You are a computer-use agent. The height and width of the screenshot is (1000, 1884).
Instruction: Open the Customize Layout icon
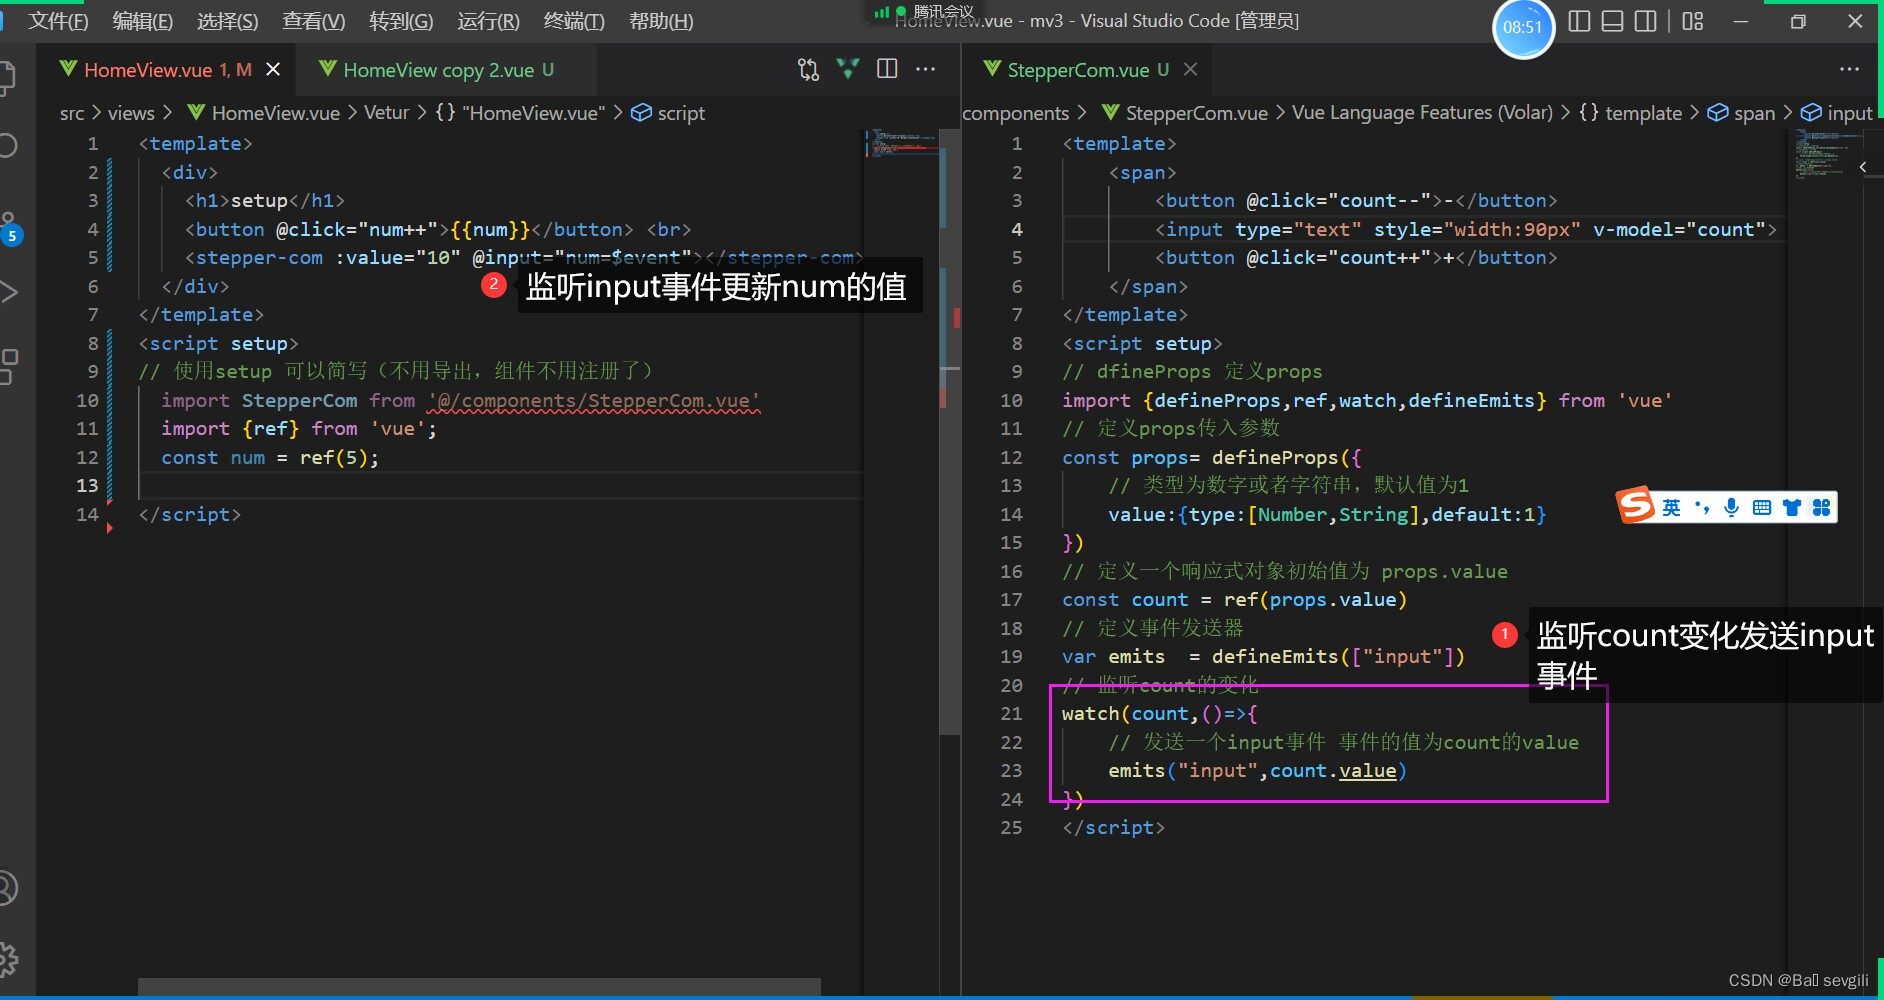1692,21
